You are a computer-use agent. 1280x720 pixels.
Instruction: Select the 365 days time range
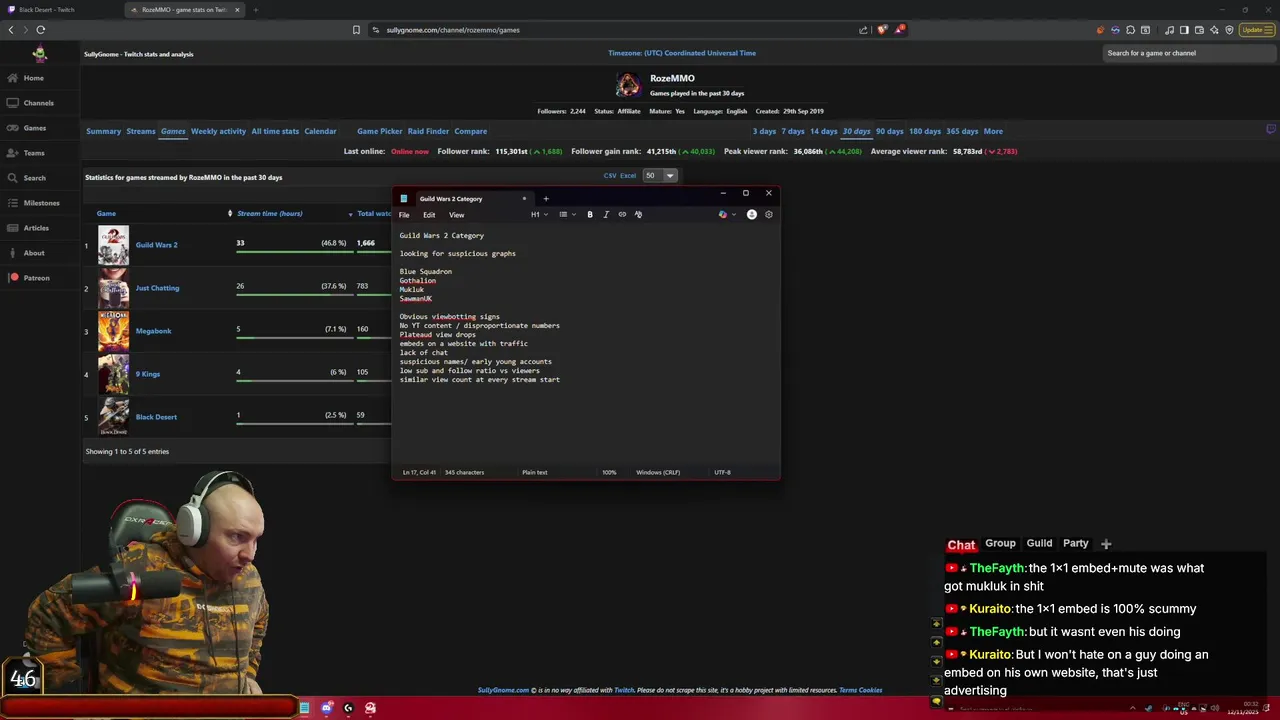pos(962,131)
